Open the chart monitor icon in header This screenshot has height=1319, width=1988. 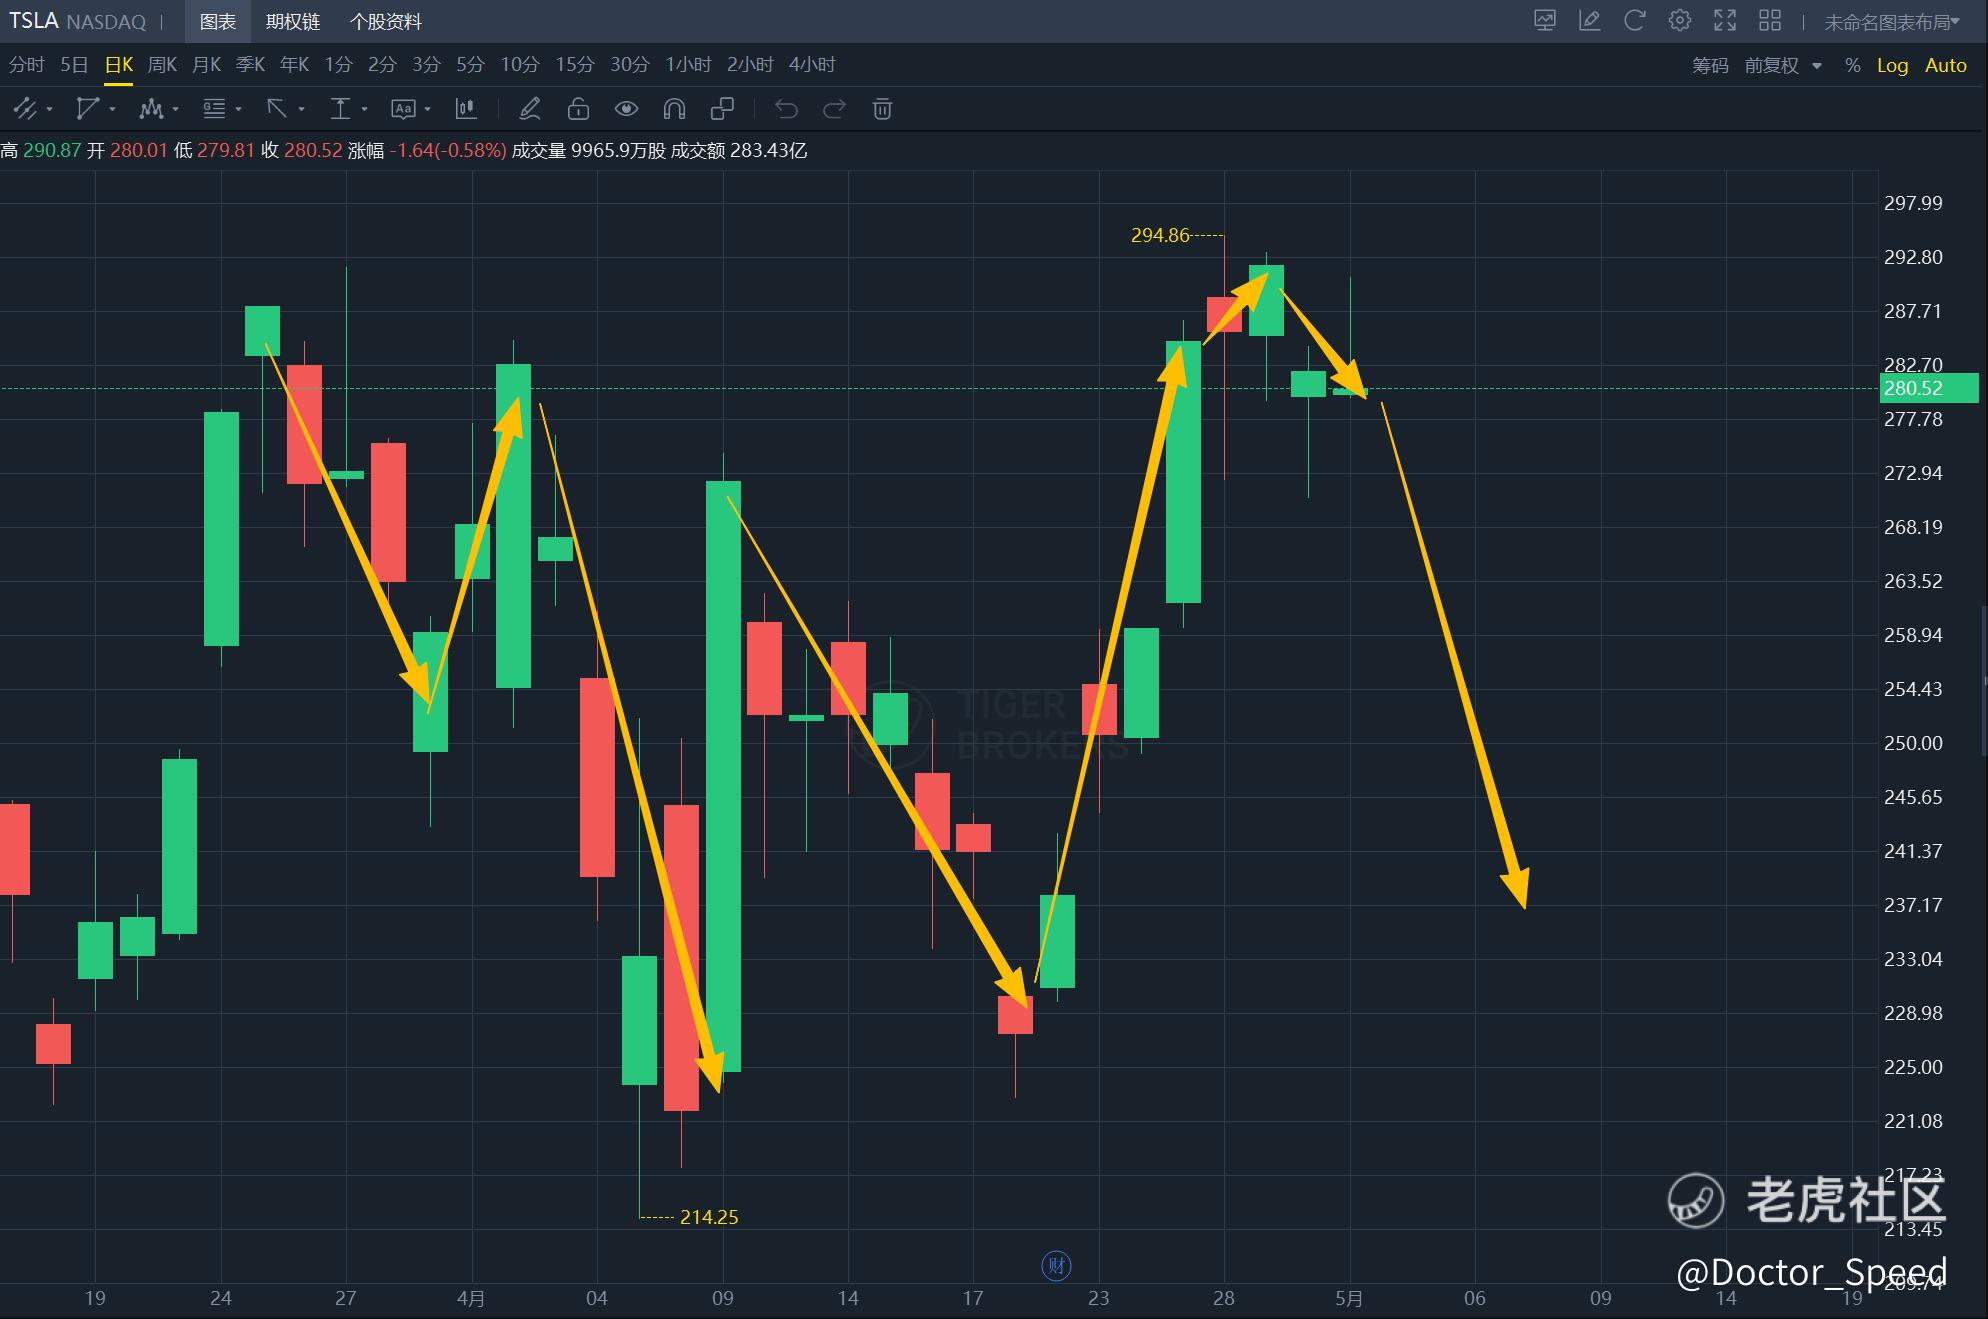(1545, 20)
